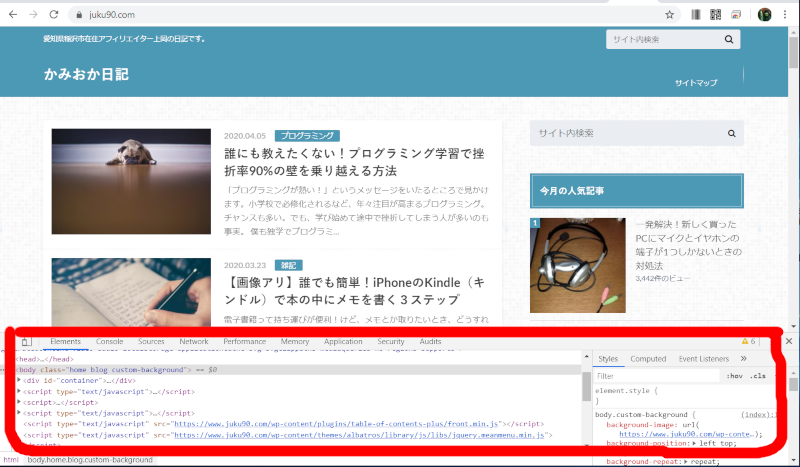800x467 pixels.
Task: Click the Elements panel vertical scrollbar thumb
Action: click(x=586, y=386)
